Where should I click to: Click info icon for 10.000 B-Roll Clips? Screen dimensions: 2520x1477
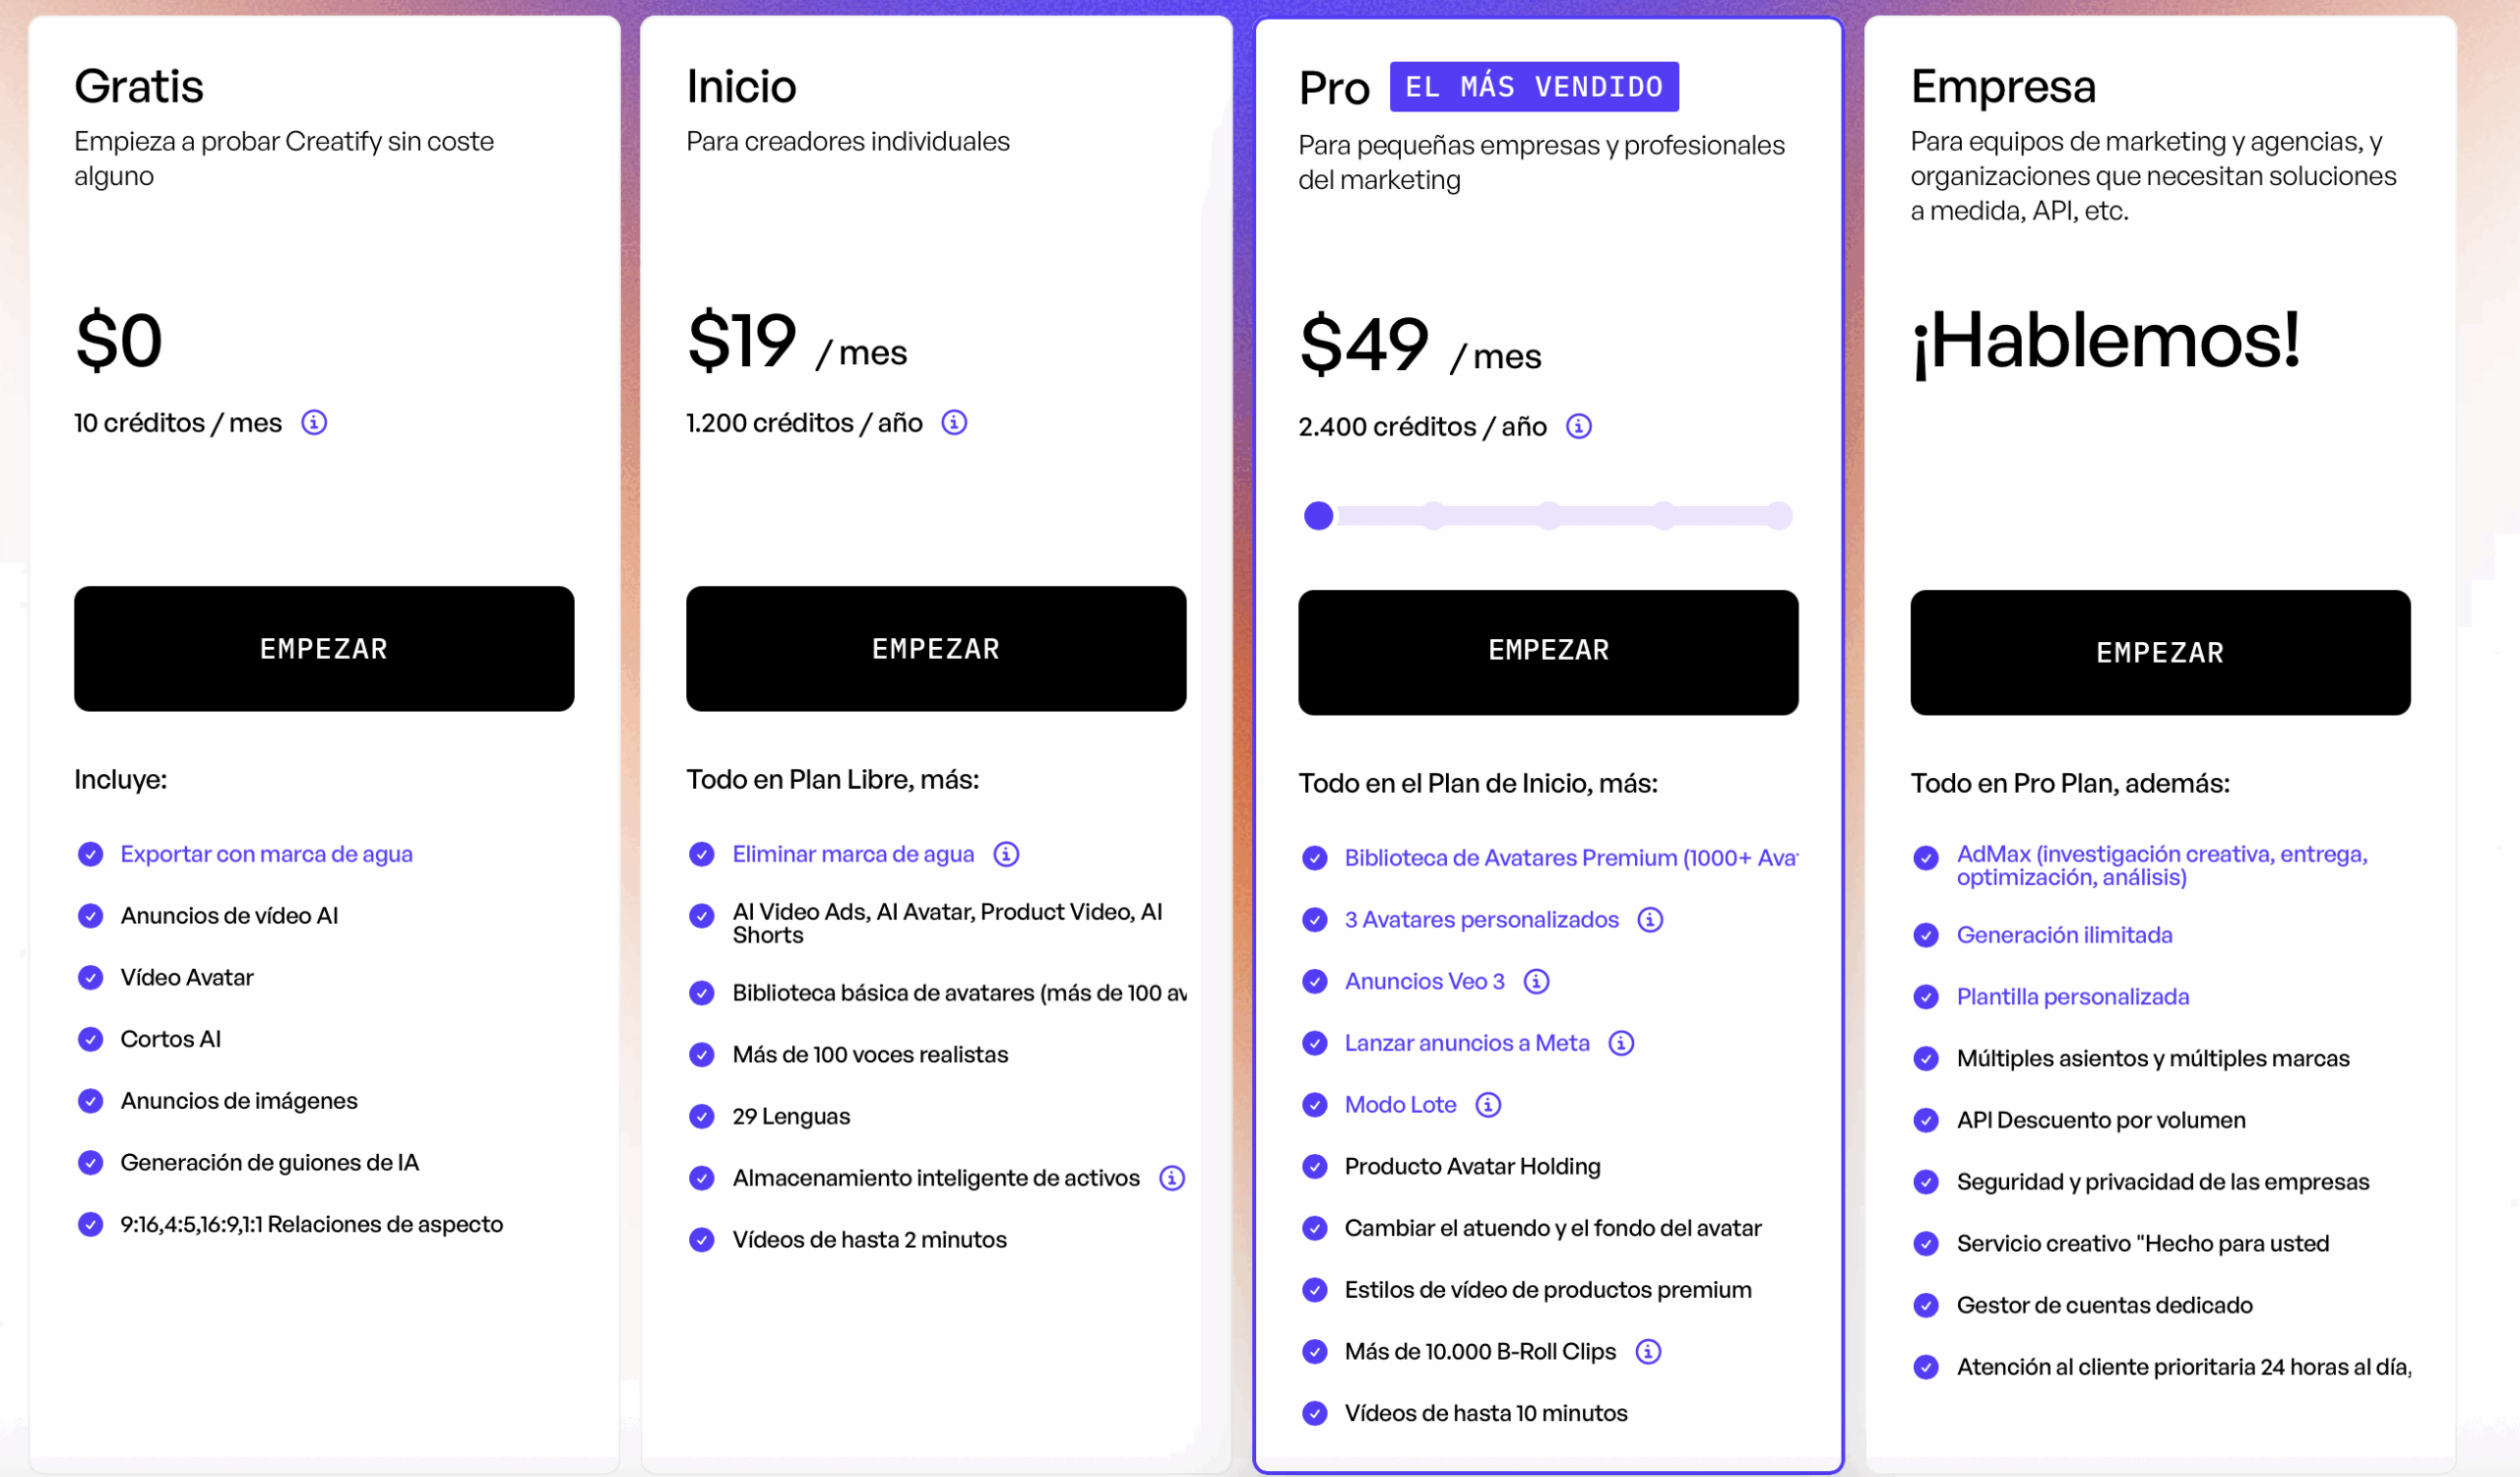coord(1648,1352)
